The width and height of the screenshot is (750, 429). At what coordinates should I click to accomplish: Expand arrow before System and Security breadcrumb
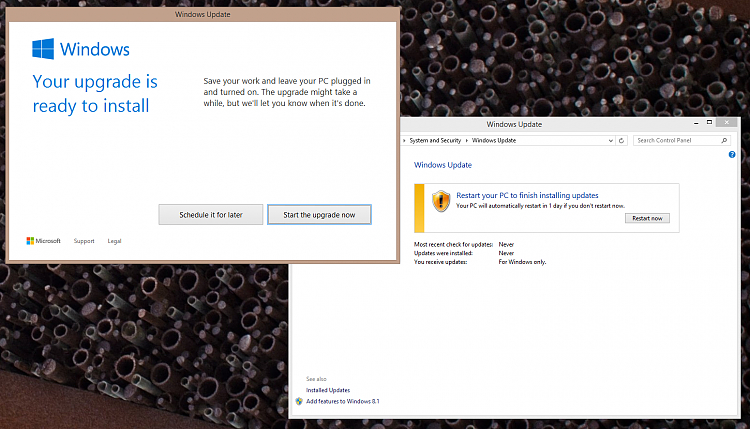tap(404, 141)
